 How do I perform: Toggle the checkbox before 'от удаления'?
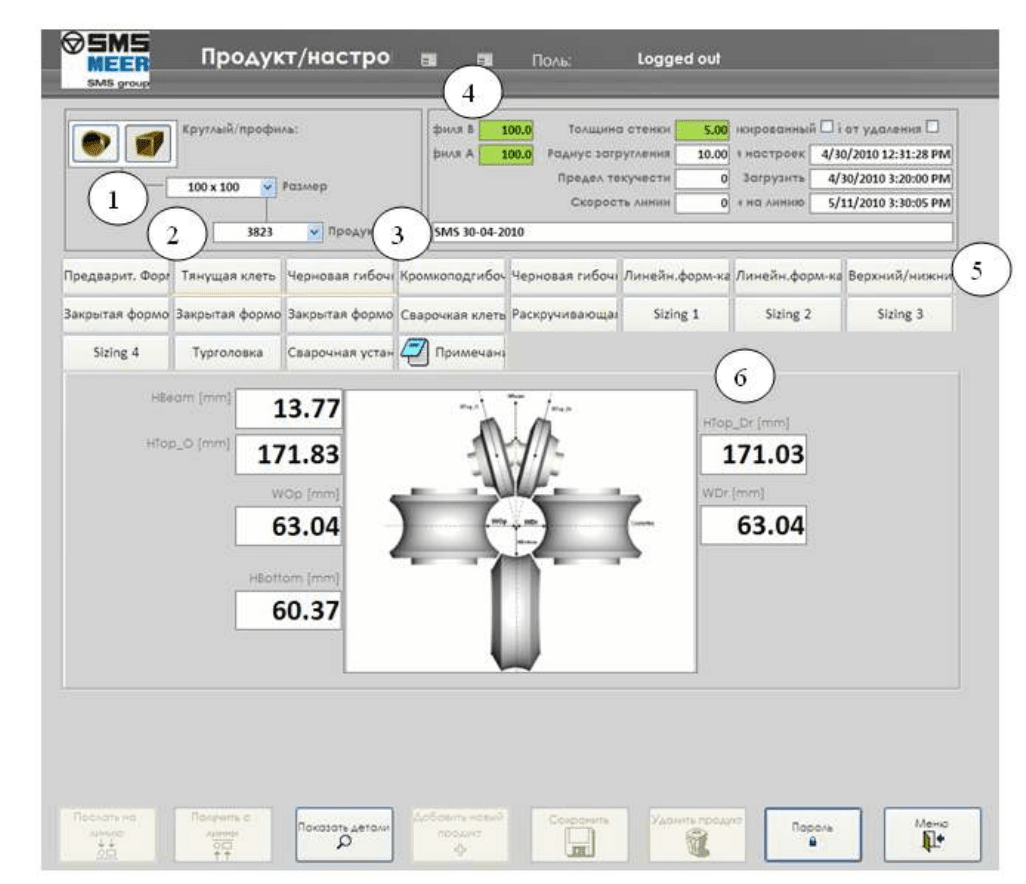click(932, 126)
